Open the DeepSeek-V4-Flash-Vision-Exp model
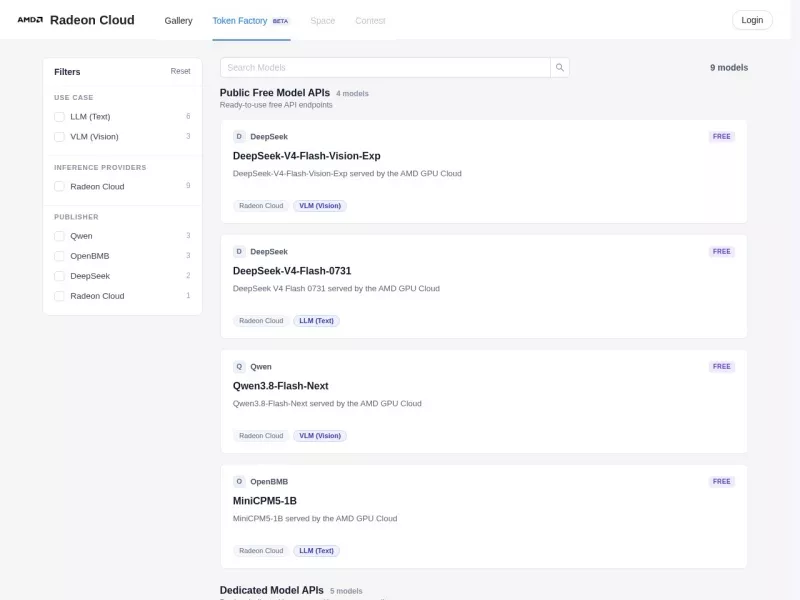Image resolution: width=800 pixels, height=600 pixels. [x=307, y=156]
